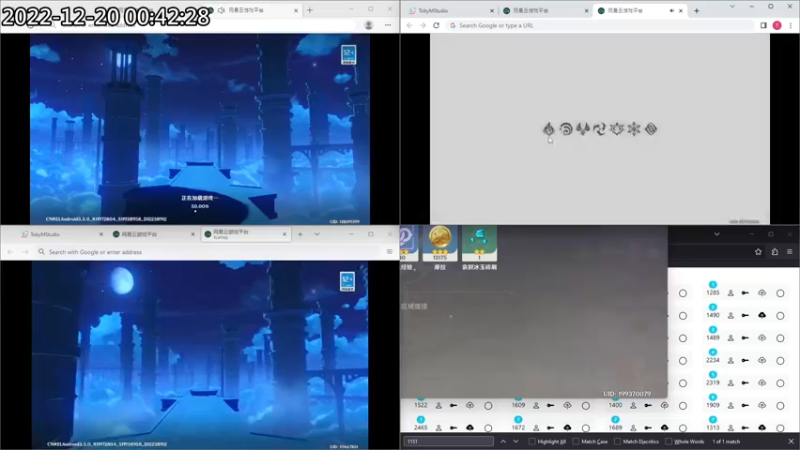This screenshot has width=800, height=450.
Task: Open hamburger menu in bottom-right Firefox
Action: (789, 252)
